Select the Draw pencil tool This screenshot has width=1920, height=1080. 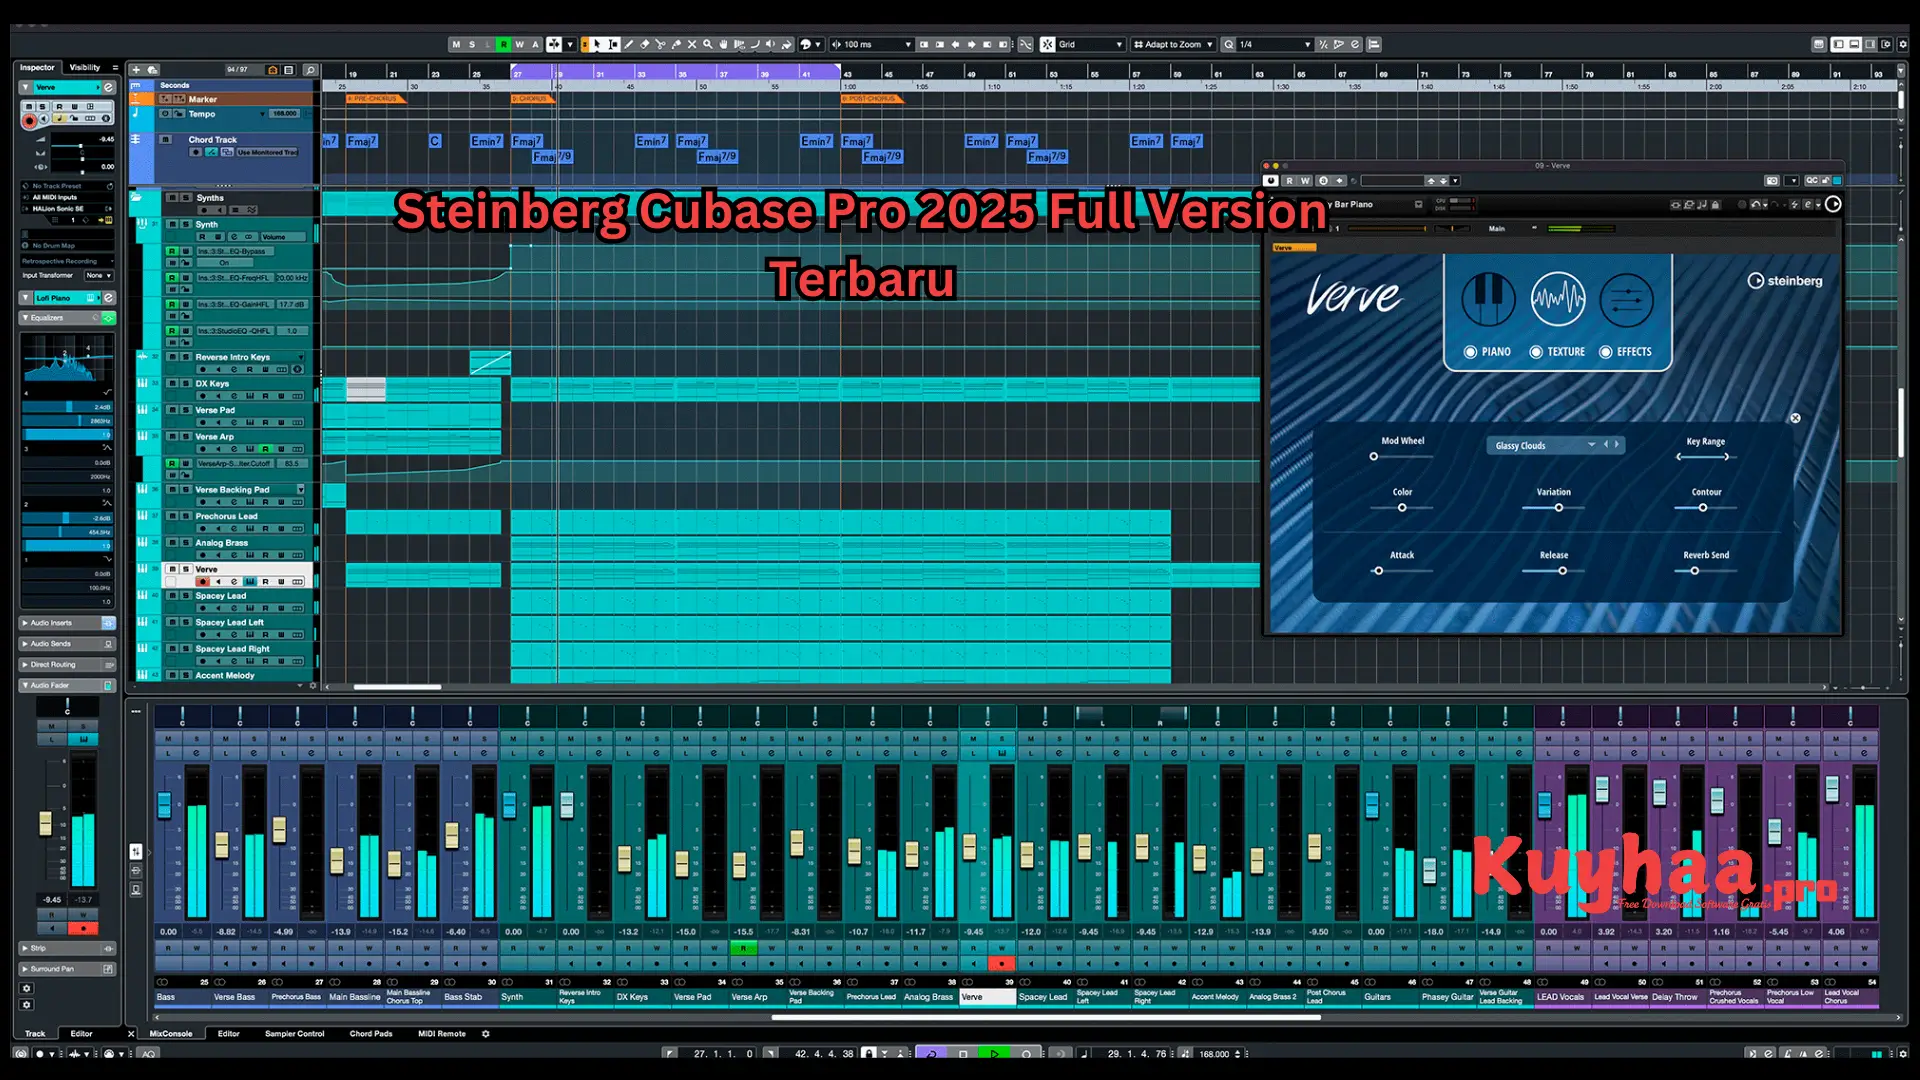click(x=629, y=44)
